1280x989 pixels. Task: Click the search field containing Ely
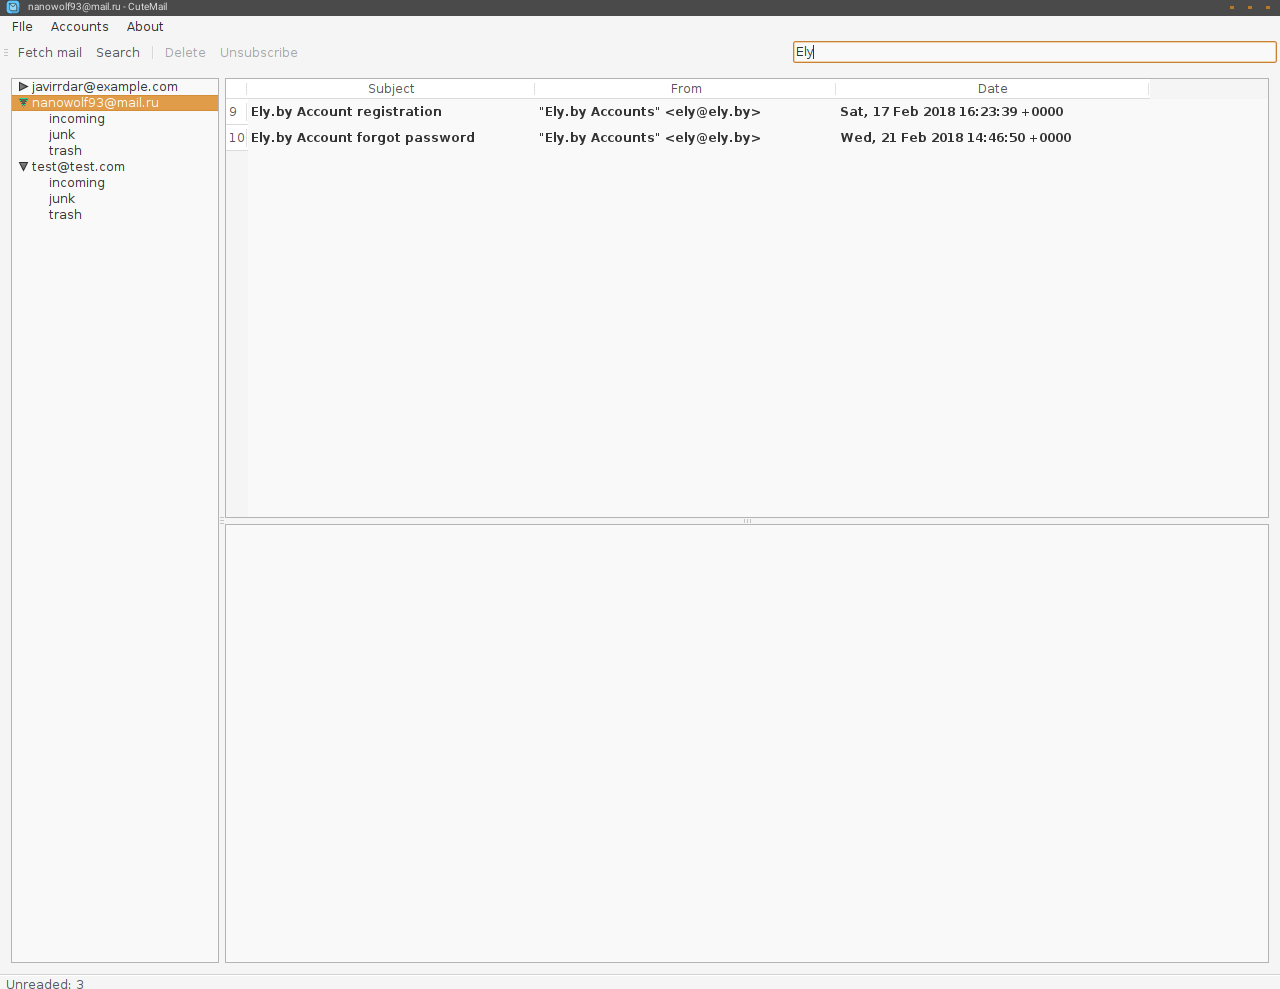point(1035,52)
